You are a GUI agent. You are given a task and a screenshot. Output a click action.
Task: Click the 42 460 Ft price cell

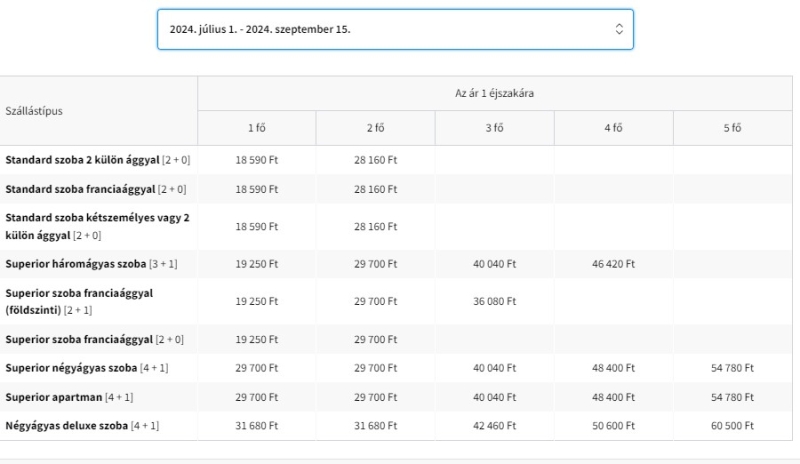[x=494, y=426]
